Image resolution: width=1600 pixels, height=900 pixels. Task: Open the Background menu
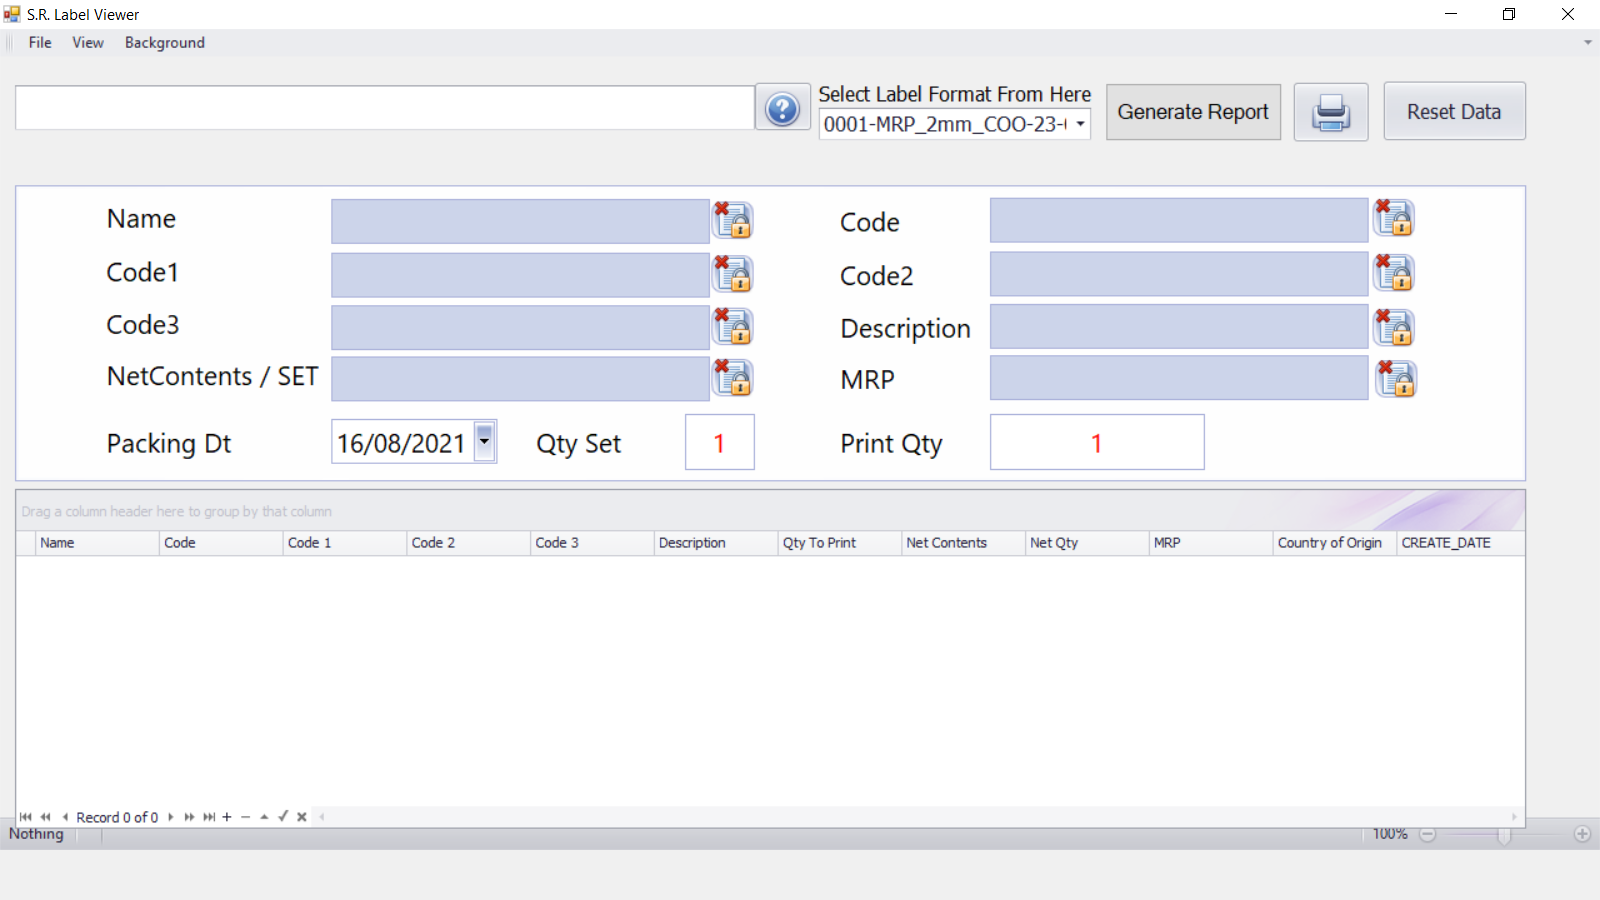pyautogui.click(x=164, y=43)
